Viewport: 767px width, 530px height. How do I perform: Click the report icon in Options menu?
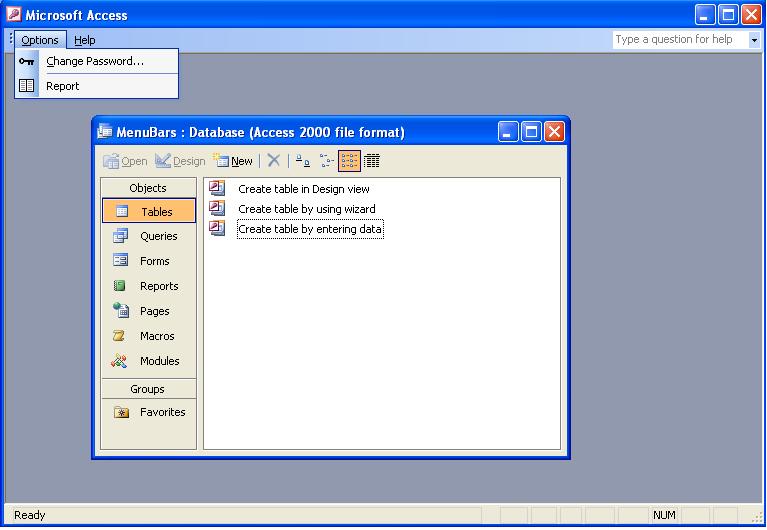pos(26,86)
